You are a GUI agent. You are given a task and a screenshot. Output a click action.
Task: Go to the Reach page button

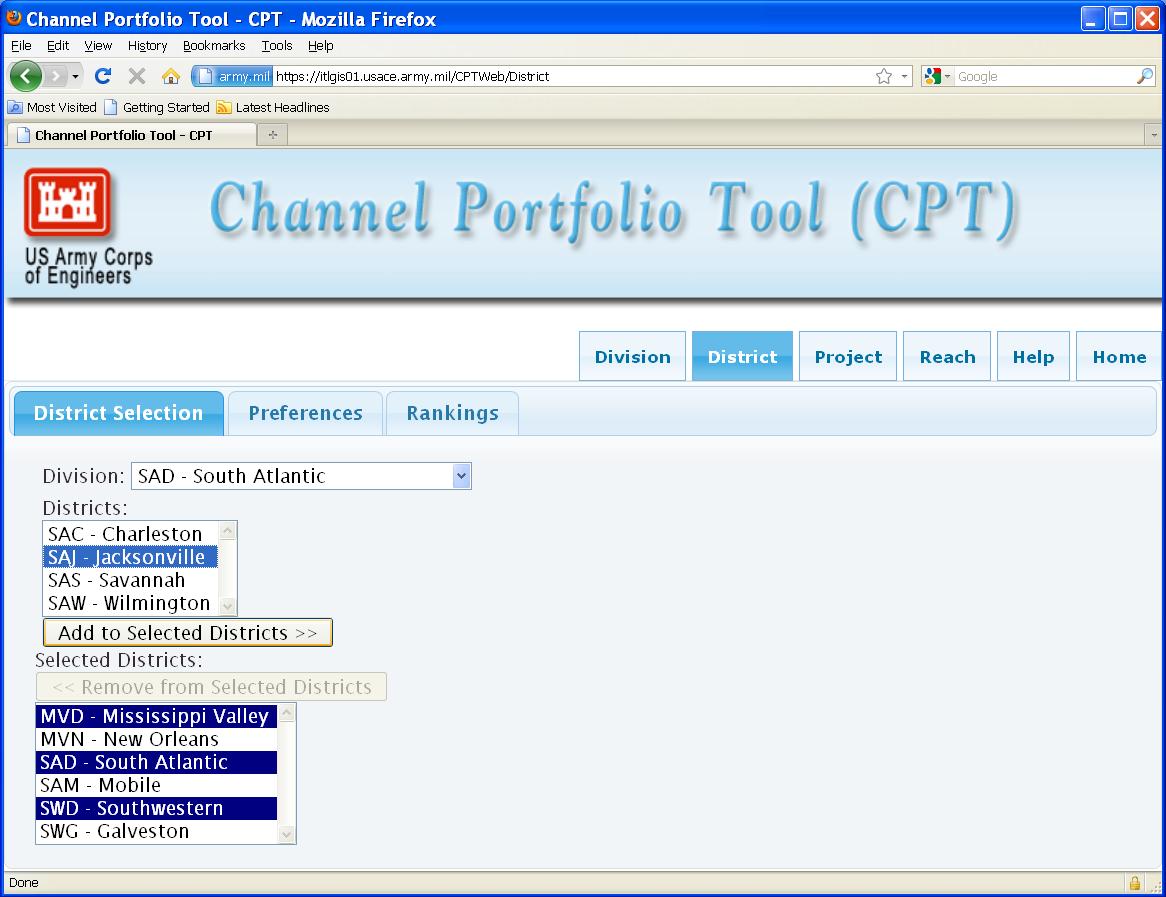pos(947,356)
